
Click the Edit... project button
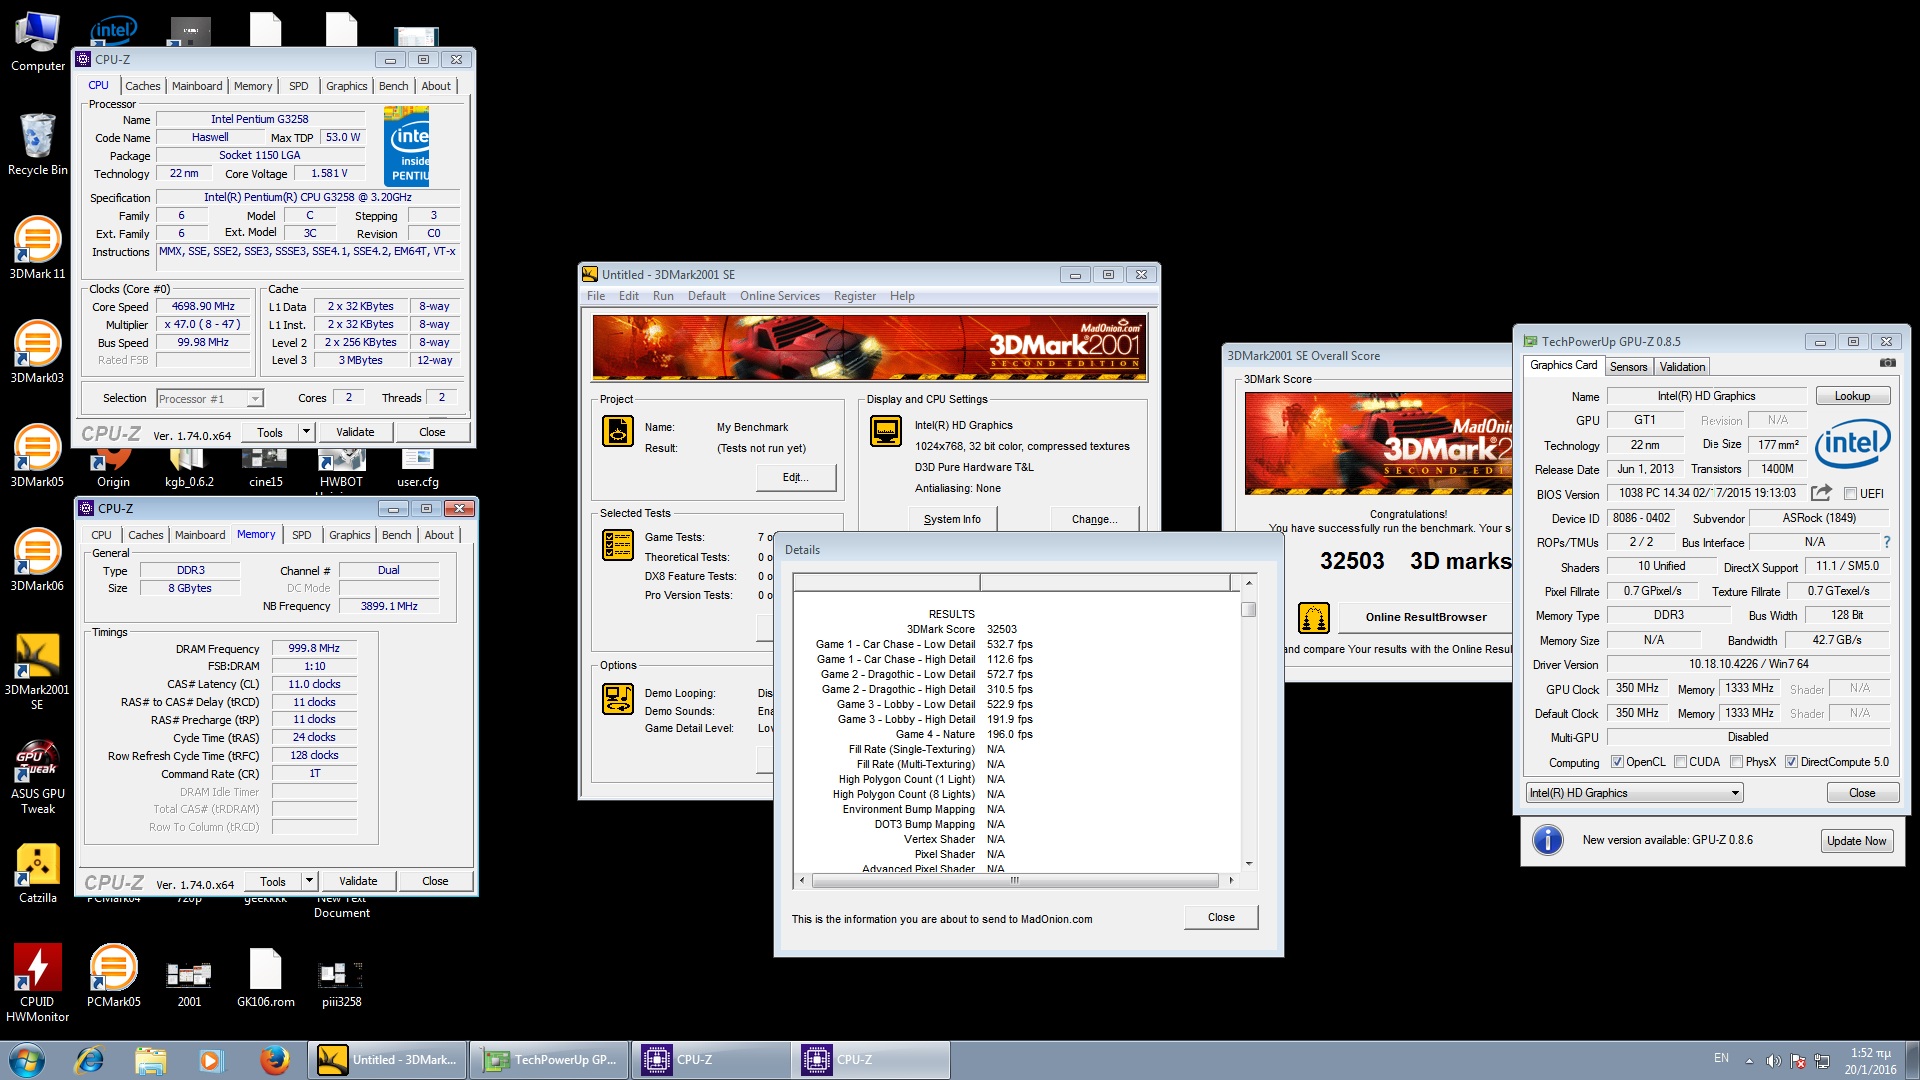point(795,477)
